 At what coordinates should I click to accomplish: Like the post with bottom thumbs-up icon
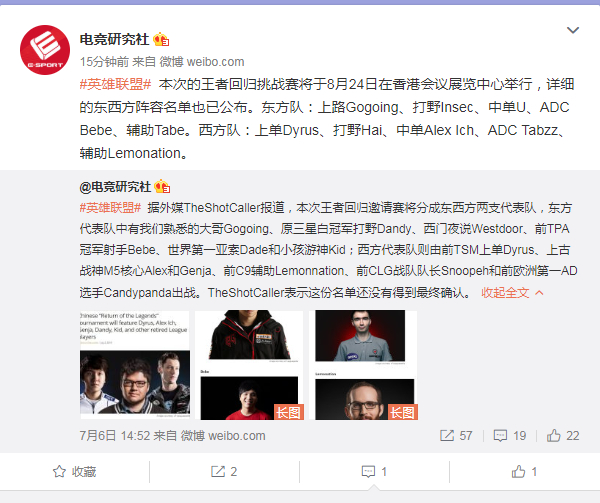(x=524, y=472)
